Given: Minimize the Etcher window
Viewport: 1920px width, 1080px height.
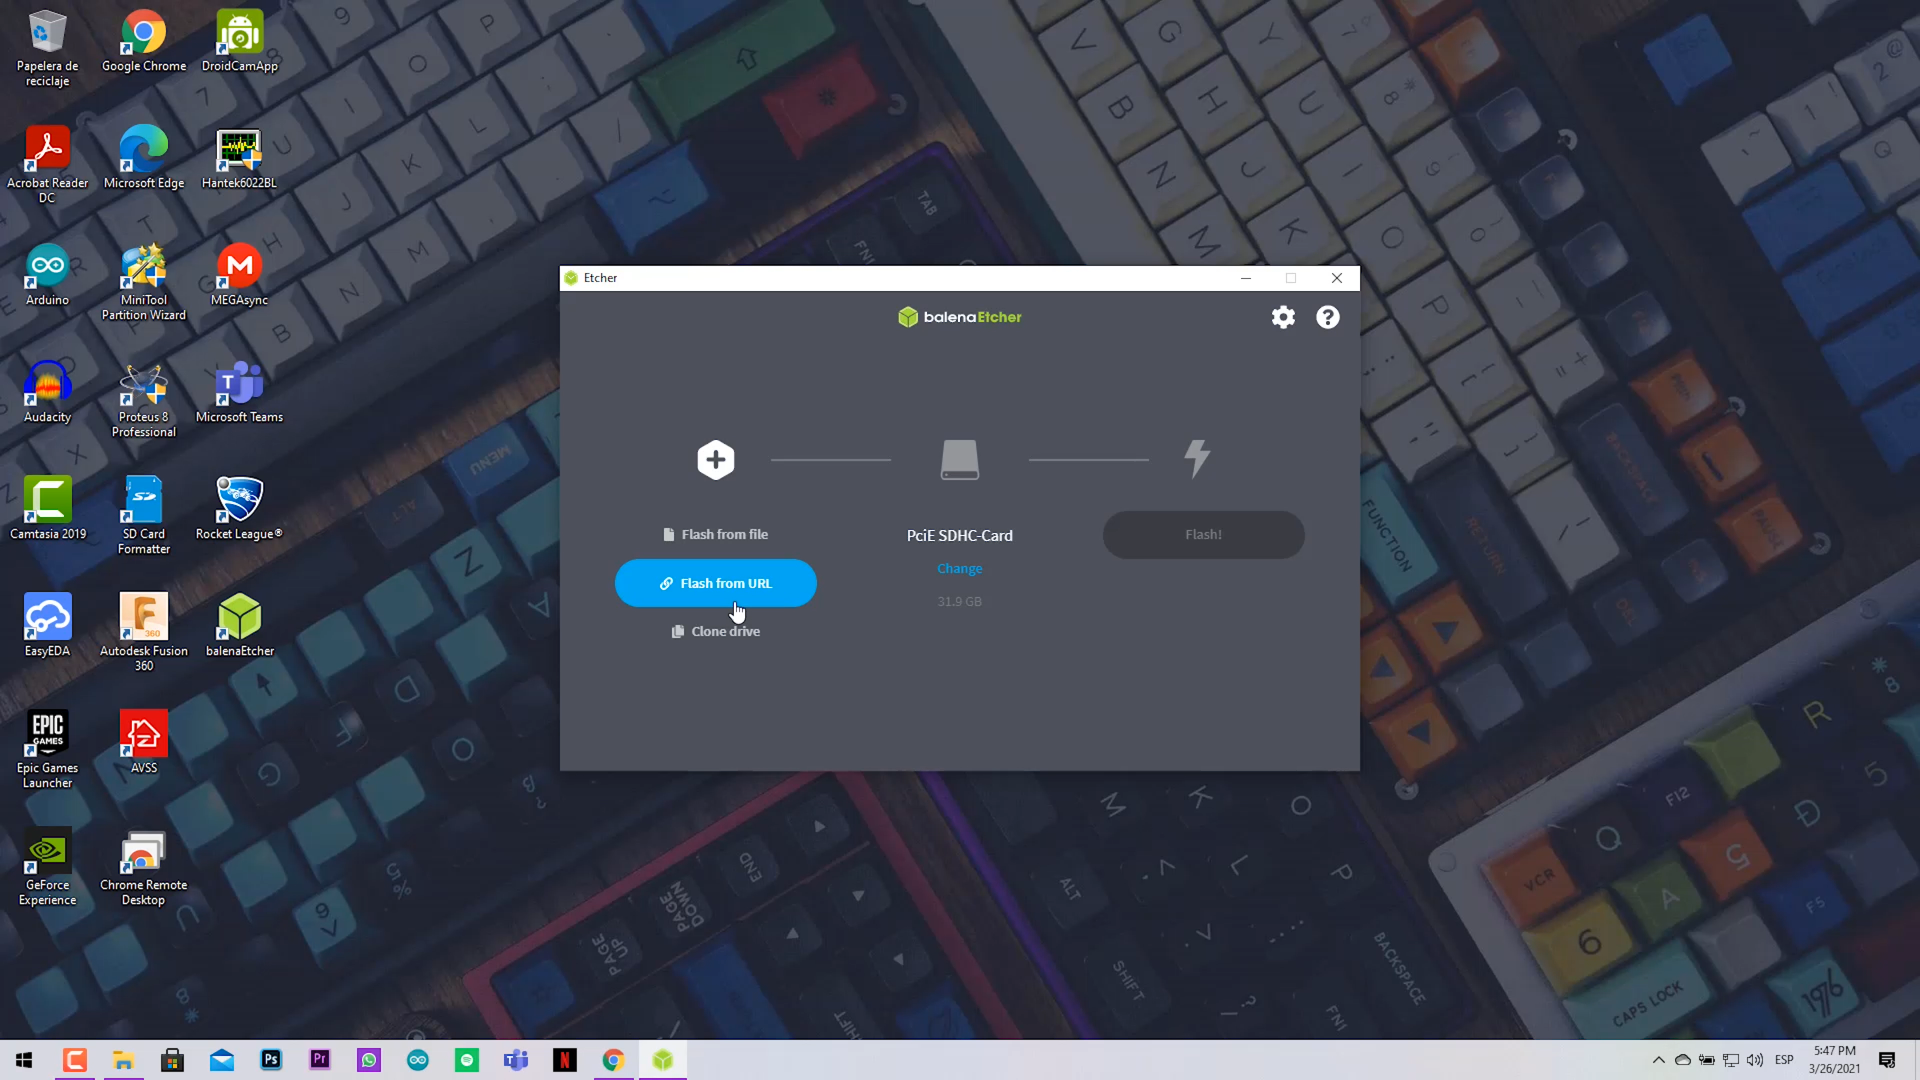Looking at the screenshot, I should 1246,278.
